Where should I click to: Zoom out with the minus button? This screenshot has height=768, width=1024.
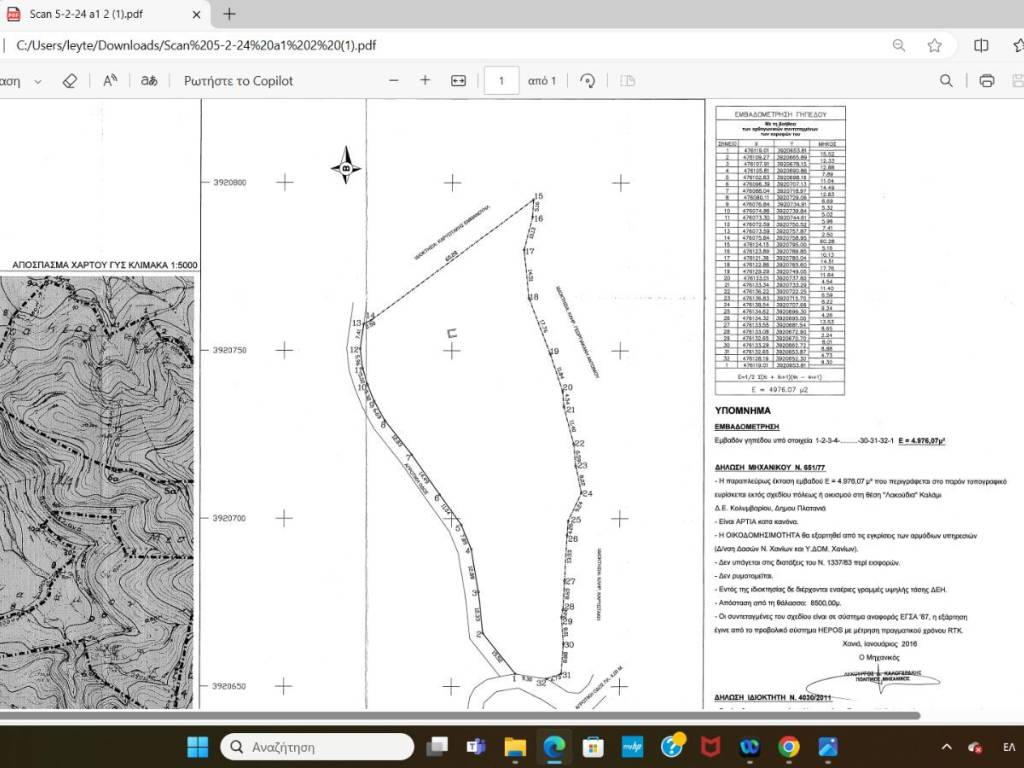coord(394,81)
